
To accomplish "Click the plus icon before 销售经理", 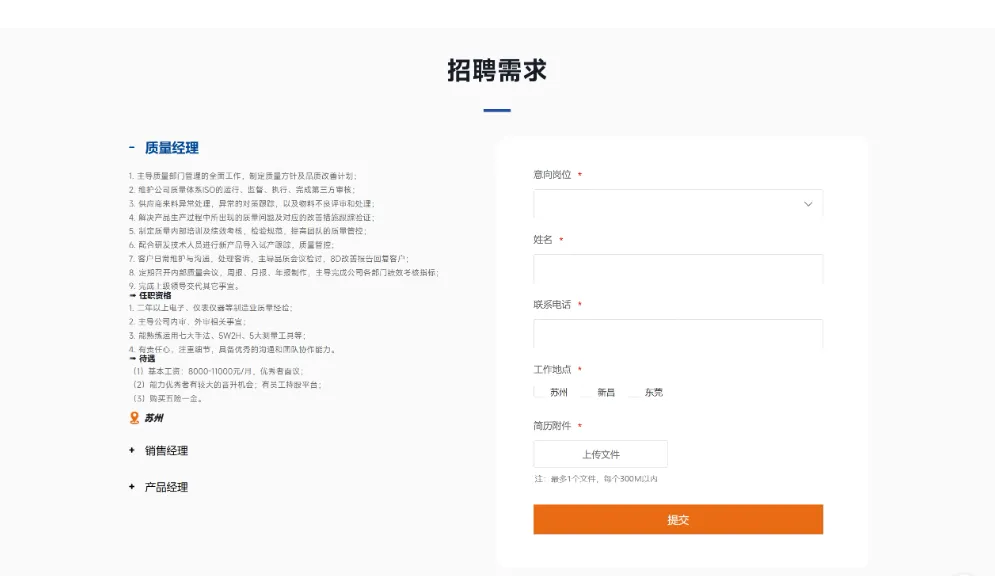I will [x=129, y=451].
